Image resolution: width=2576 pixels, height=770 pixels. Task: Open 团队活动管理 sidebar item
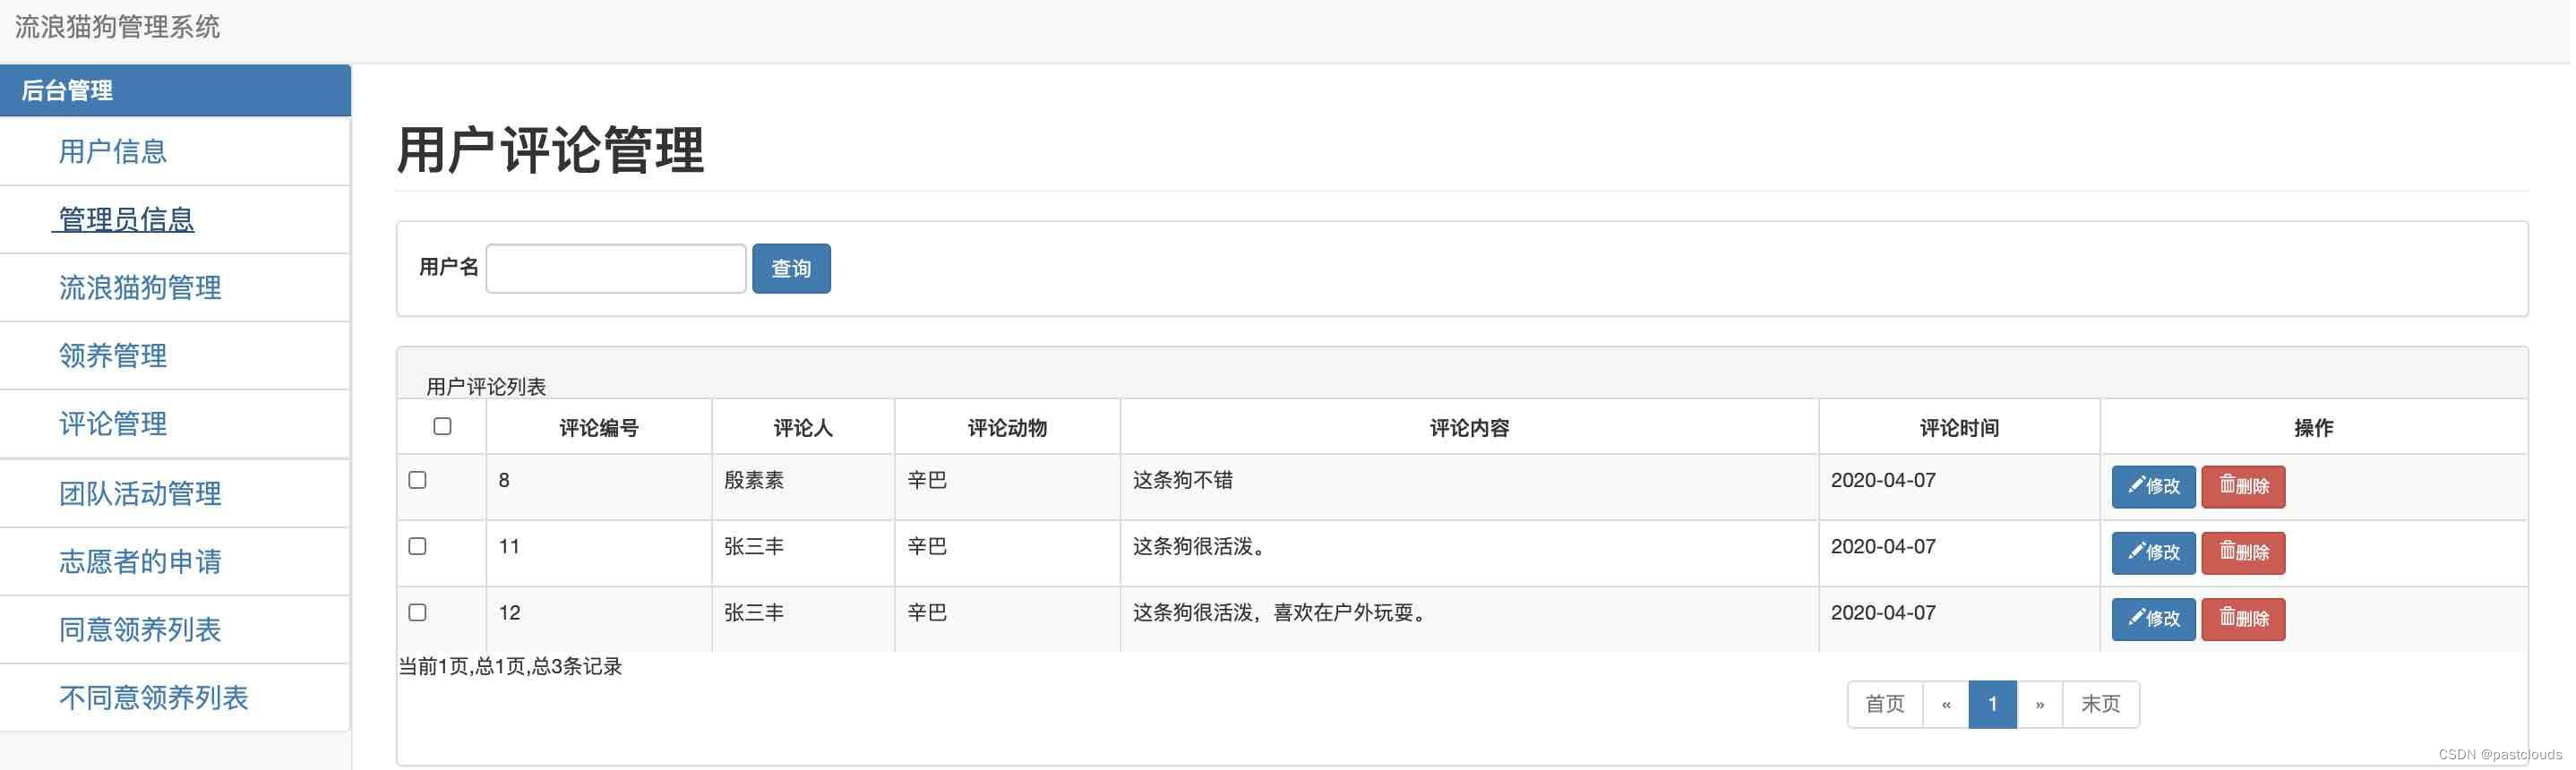pyautogui.click(x=140, y=494)
